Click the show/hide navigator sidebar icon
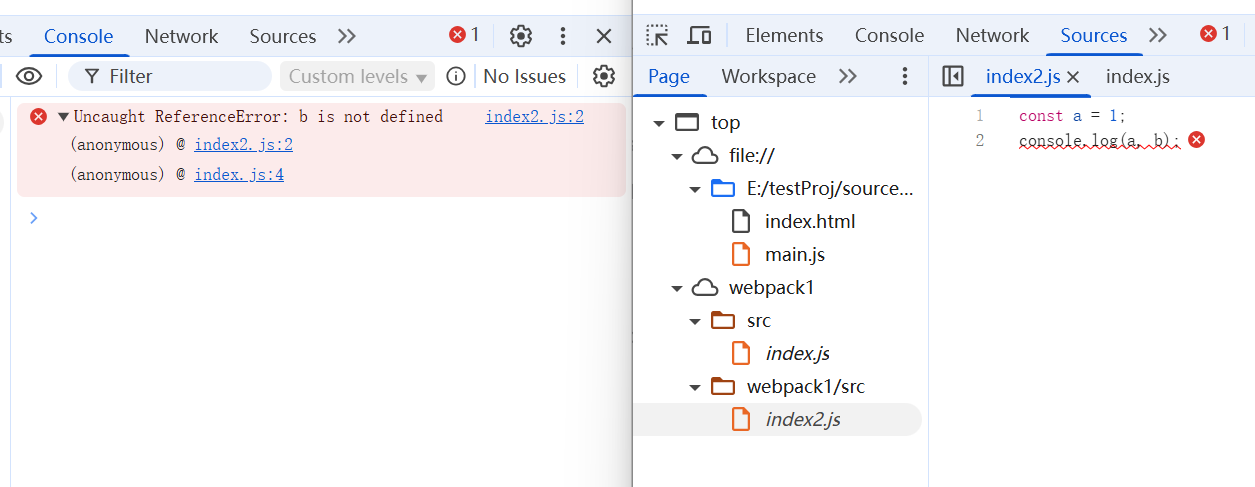The height and width of the screenshot is (487, 1255). pos(952,76)
